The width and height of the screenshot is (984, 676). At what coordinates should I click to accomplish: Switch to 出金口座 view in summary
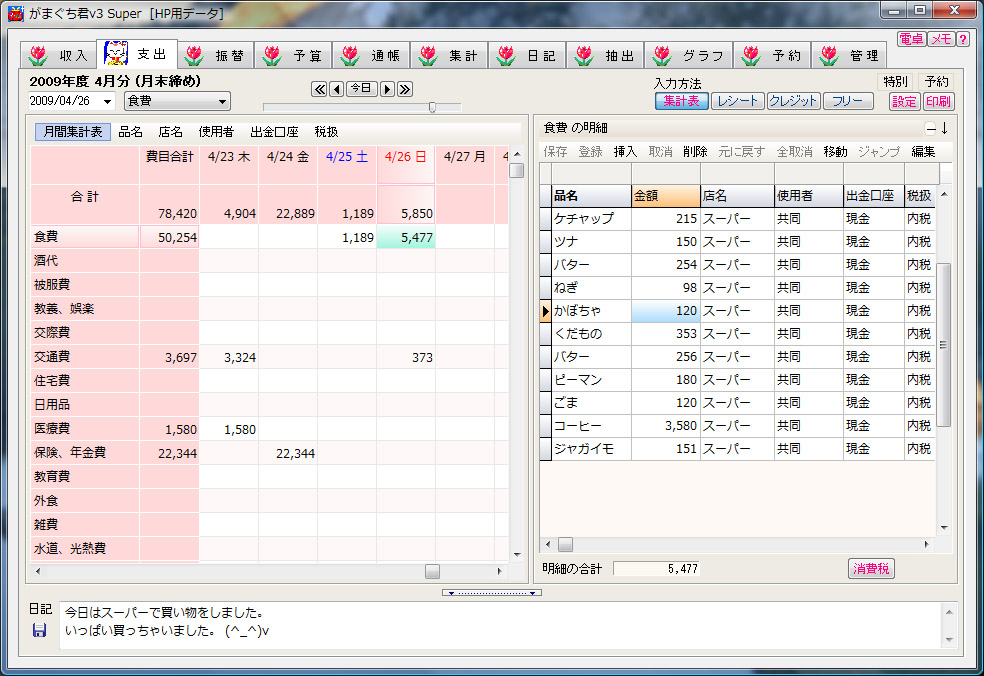(274, 132)
